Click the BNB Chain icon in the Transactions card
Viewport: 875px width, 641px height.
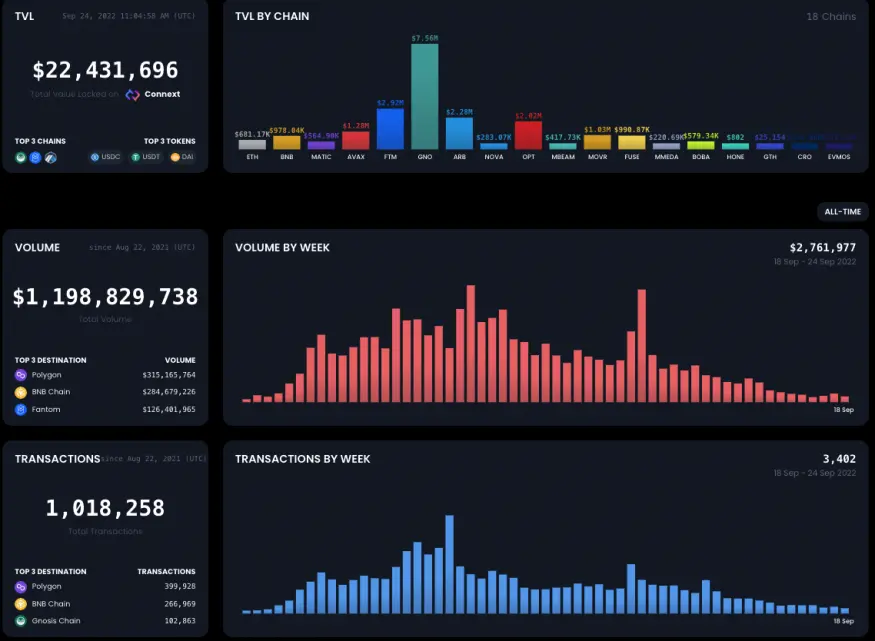21,604
